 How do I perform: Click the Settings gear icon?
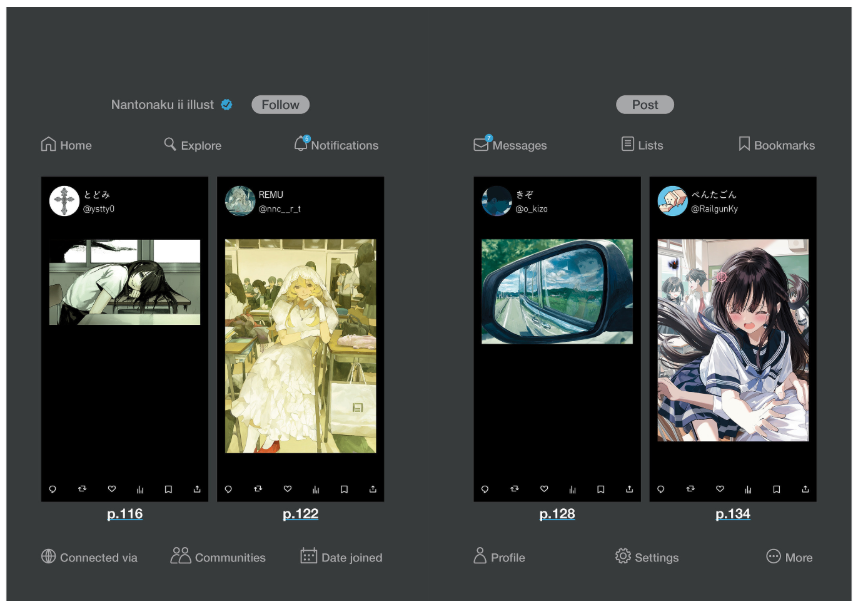623,556
